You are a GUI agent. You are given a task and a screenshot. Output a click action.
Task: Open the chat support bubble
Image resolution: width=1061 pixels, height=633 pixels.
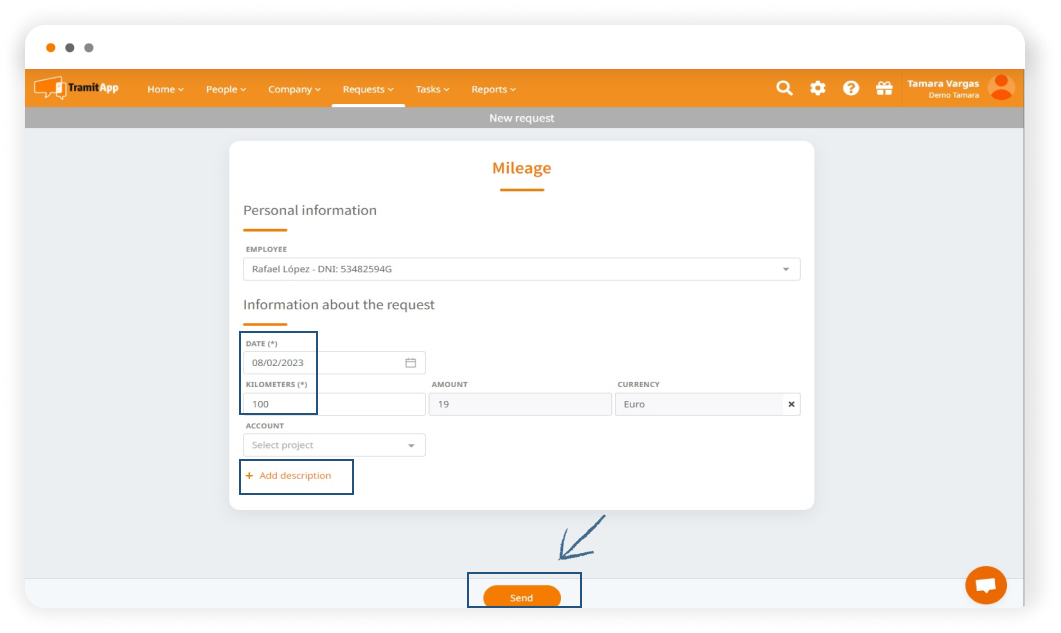(985, 585)
